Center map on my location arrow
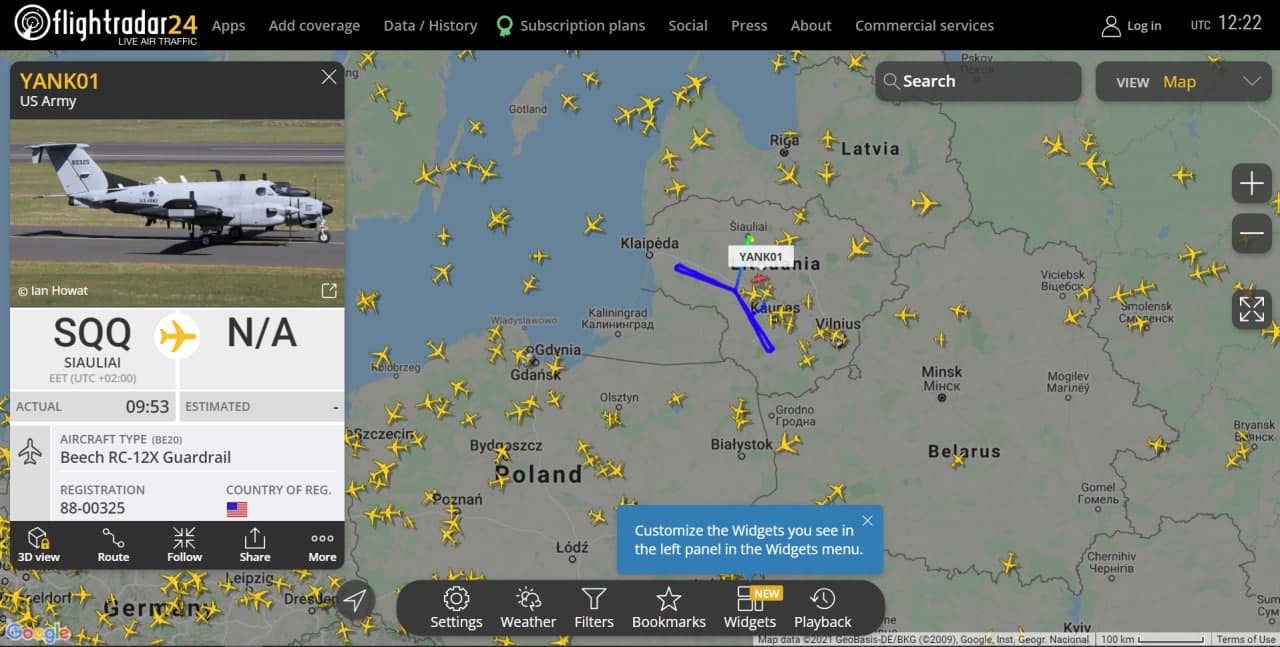 (355, 600)
